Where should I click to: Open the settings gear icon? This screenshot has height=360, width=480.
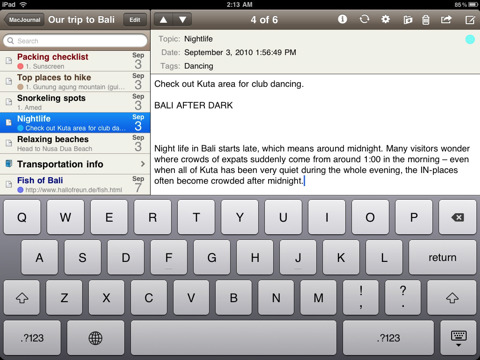pyautogui.click(x=386, y=19)
